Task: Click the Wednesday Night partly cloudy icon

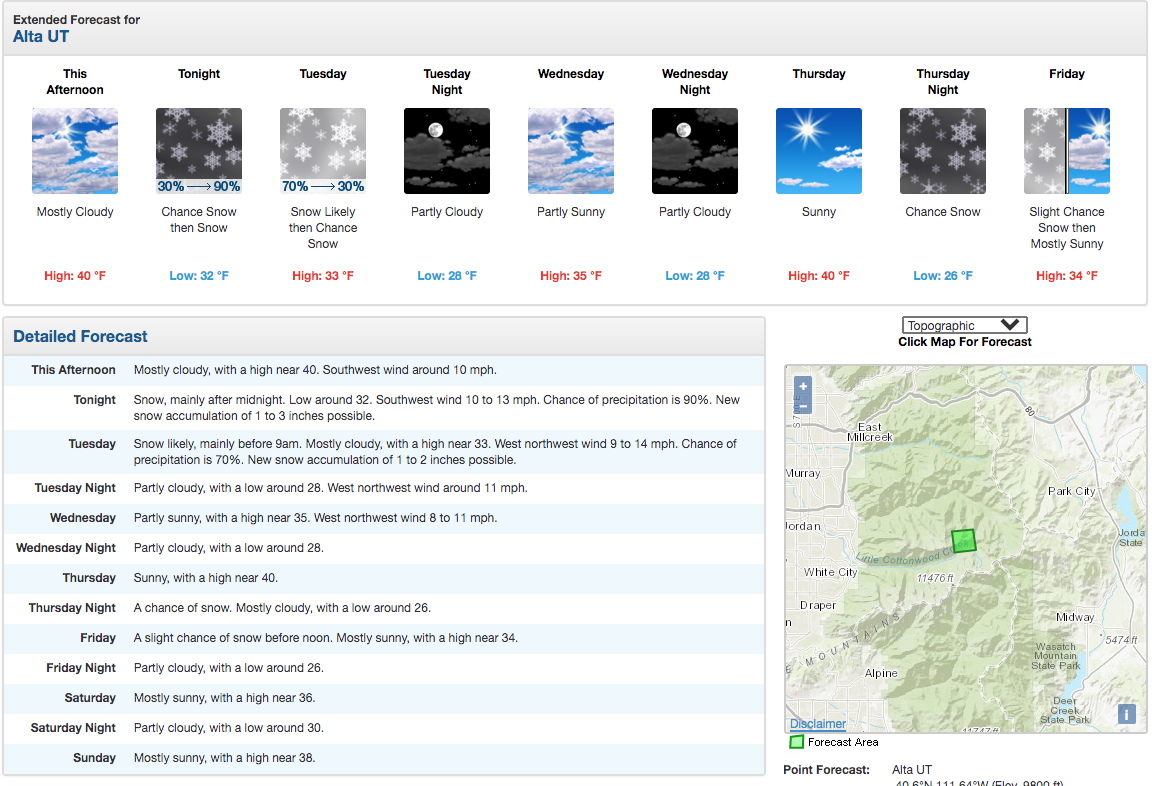Action: [695, 151]
